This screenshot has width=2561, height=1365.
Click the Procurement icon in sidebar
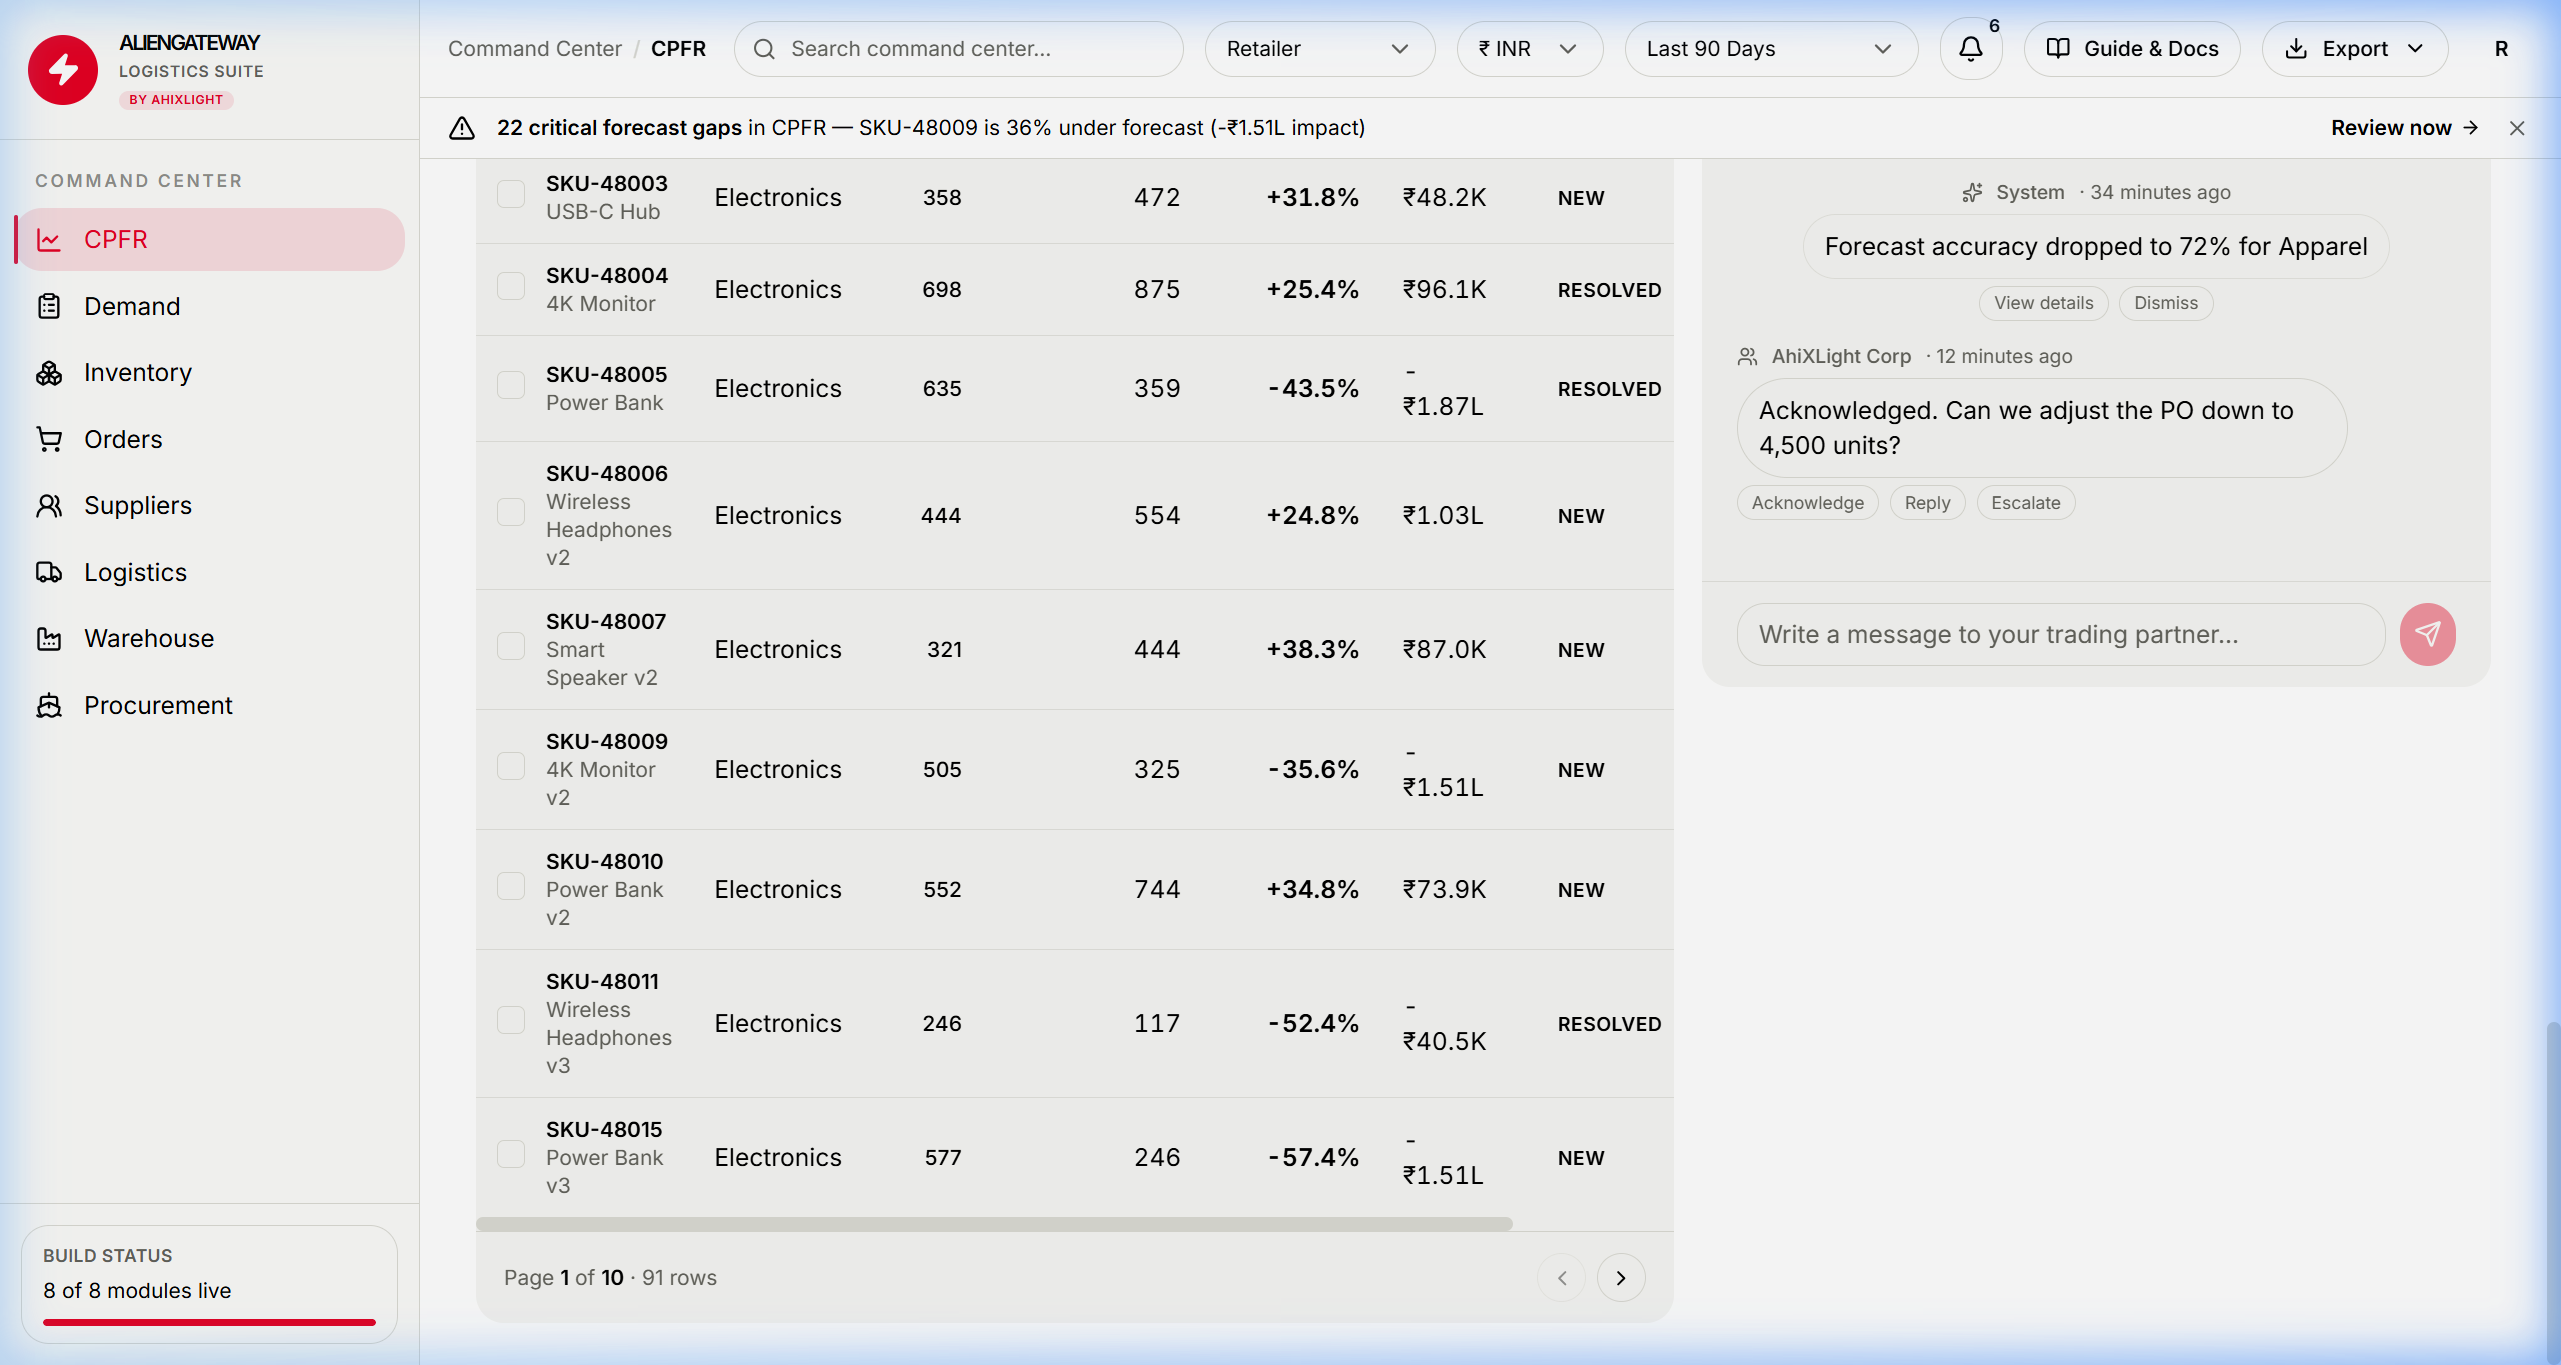(x=49, y=706)
